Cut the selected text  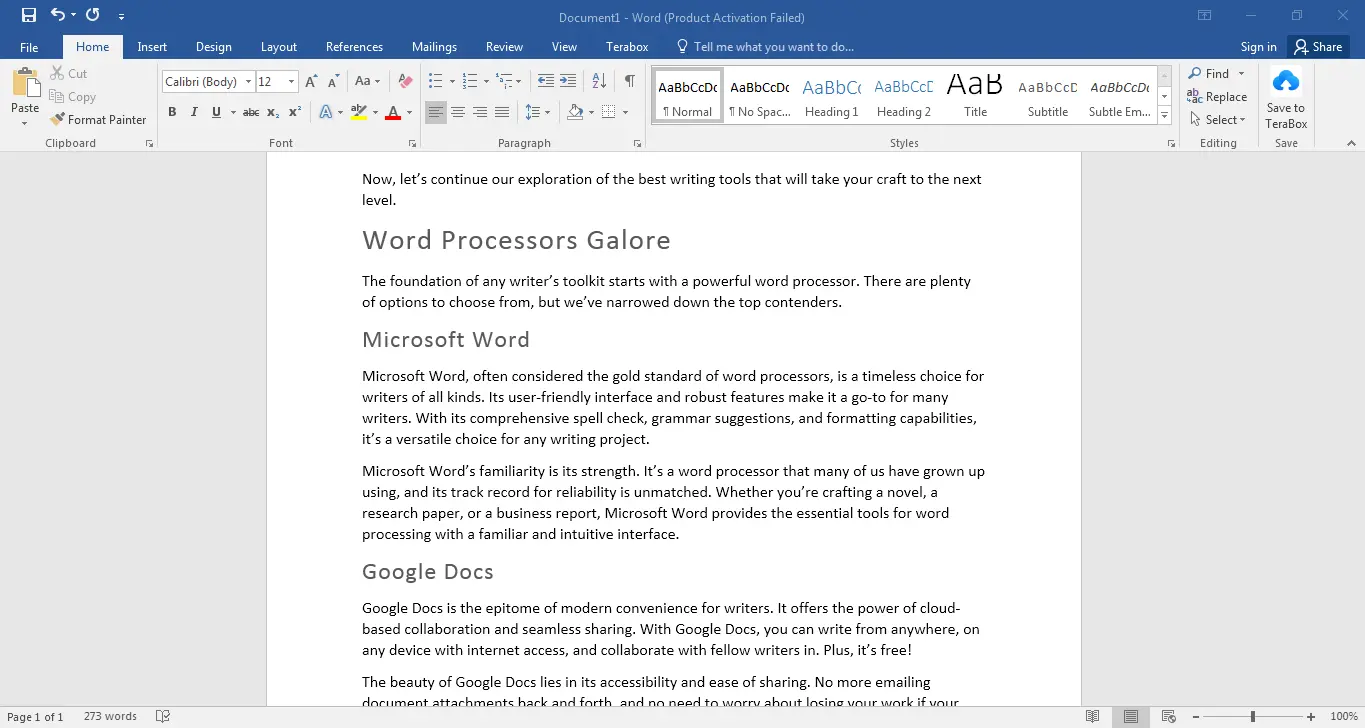click(x=68, y=74)
